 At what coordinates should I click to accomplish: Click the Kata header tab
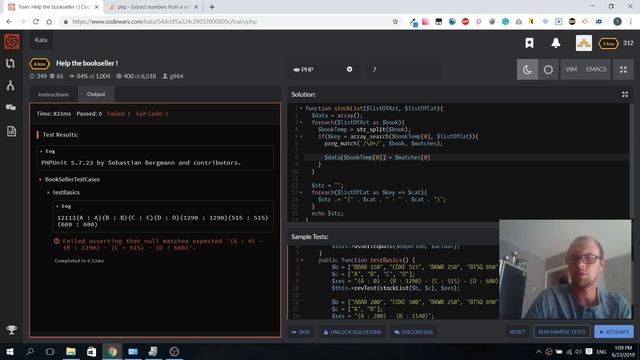tap(41, 40)
